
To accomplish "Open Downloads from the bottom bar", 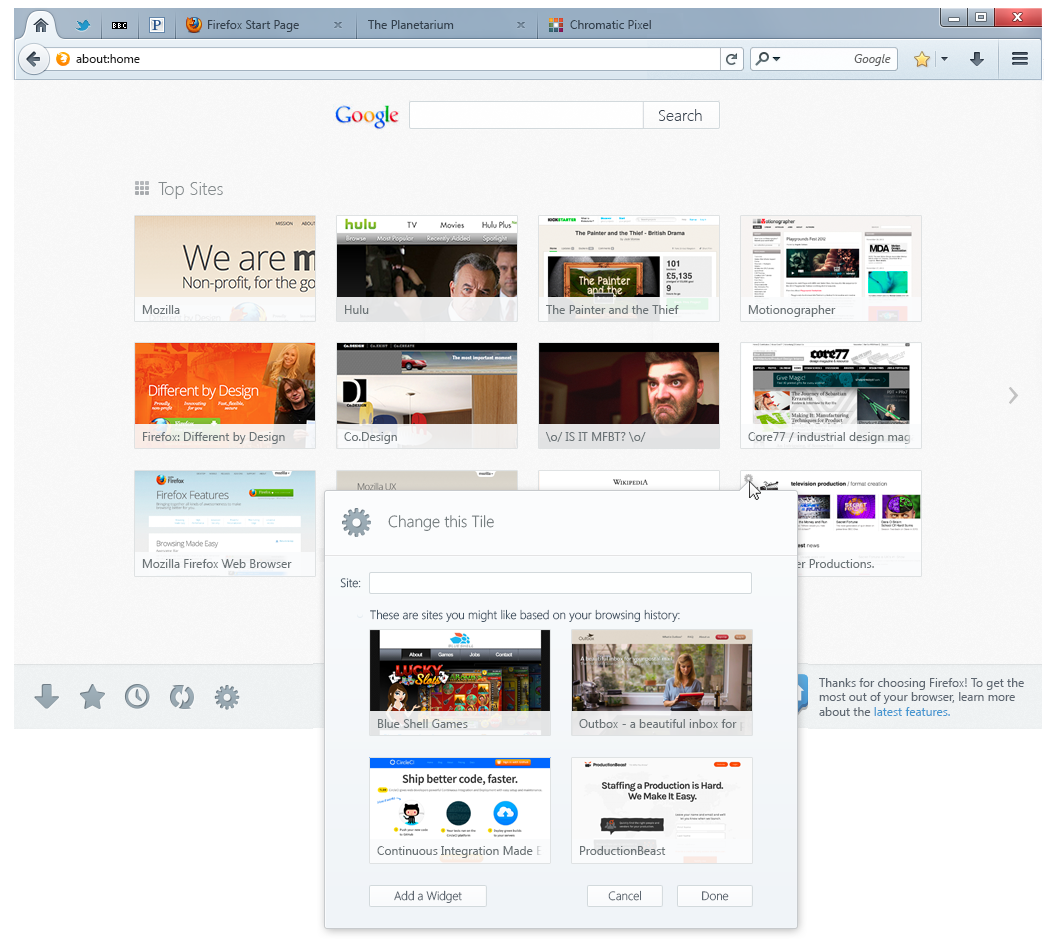I will 47,696.
